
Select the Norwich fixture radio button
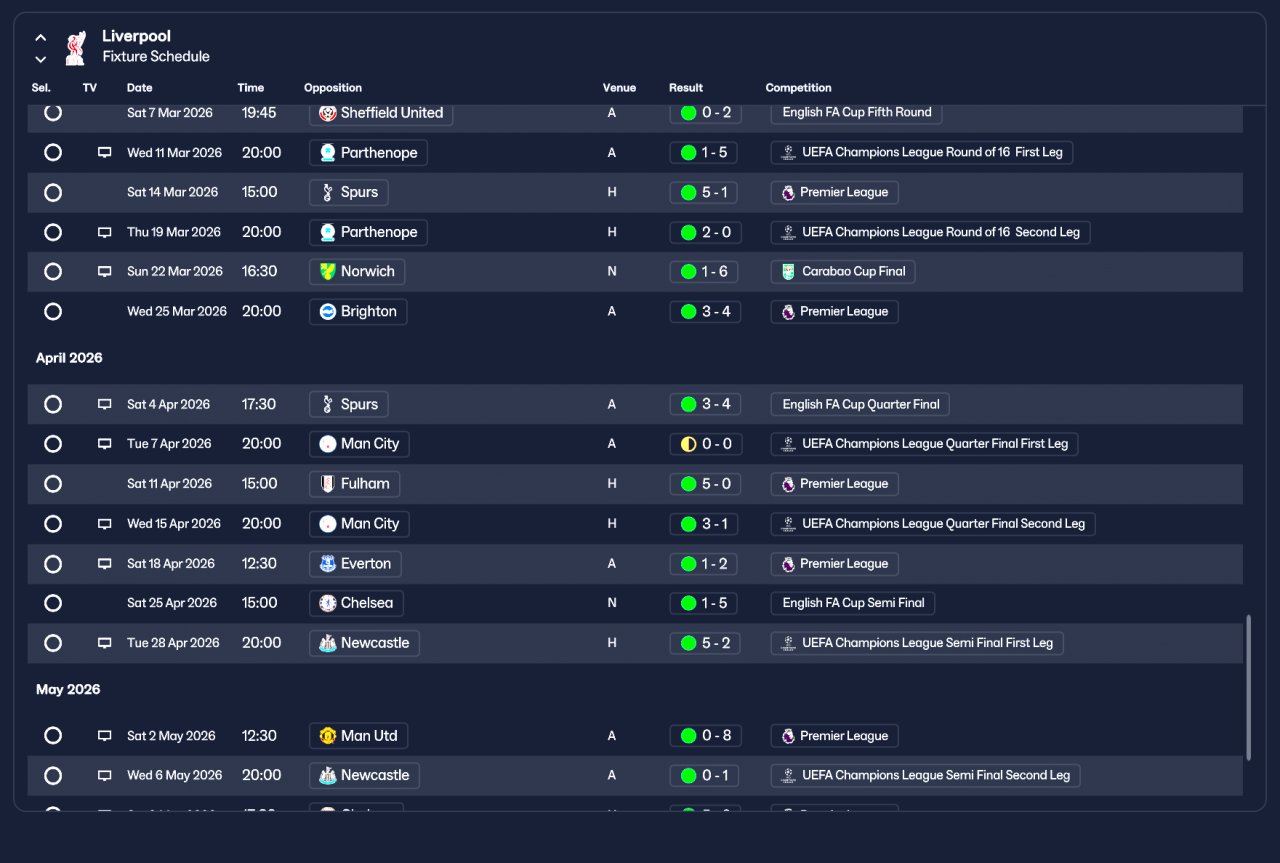pyautogui.click(x=53, y=272)
